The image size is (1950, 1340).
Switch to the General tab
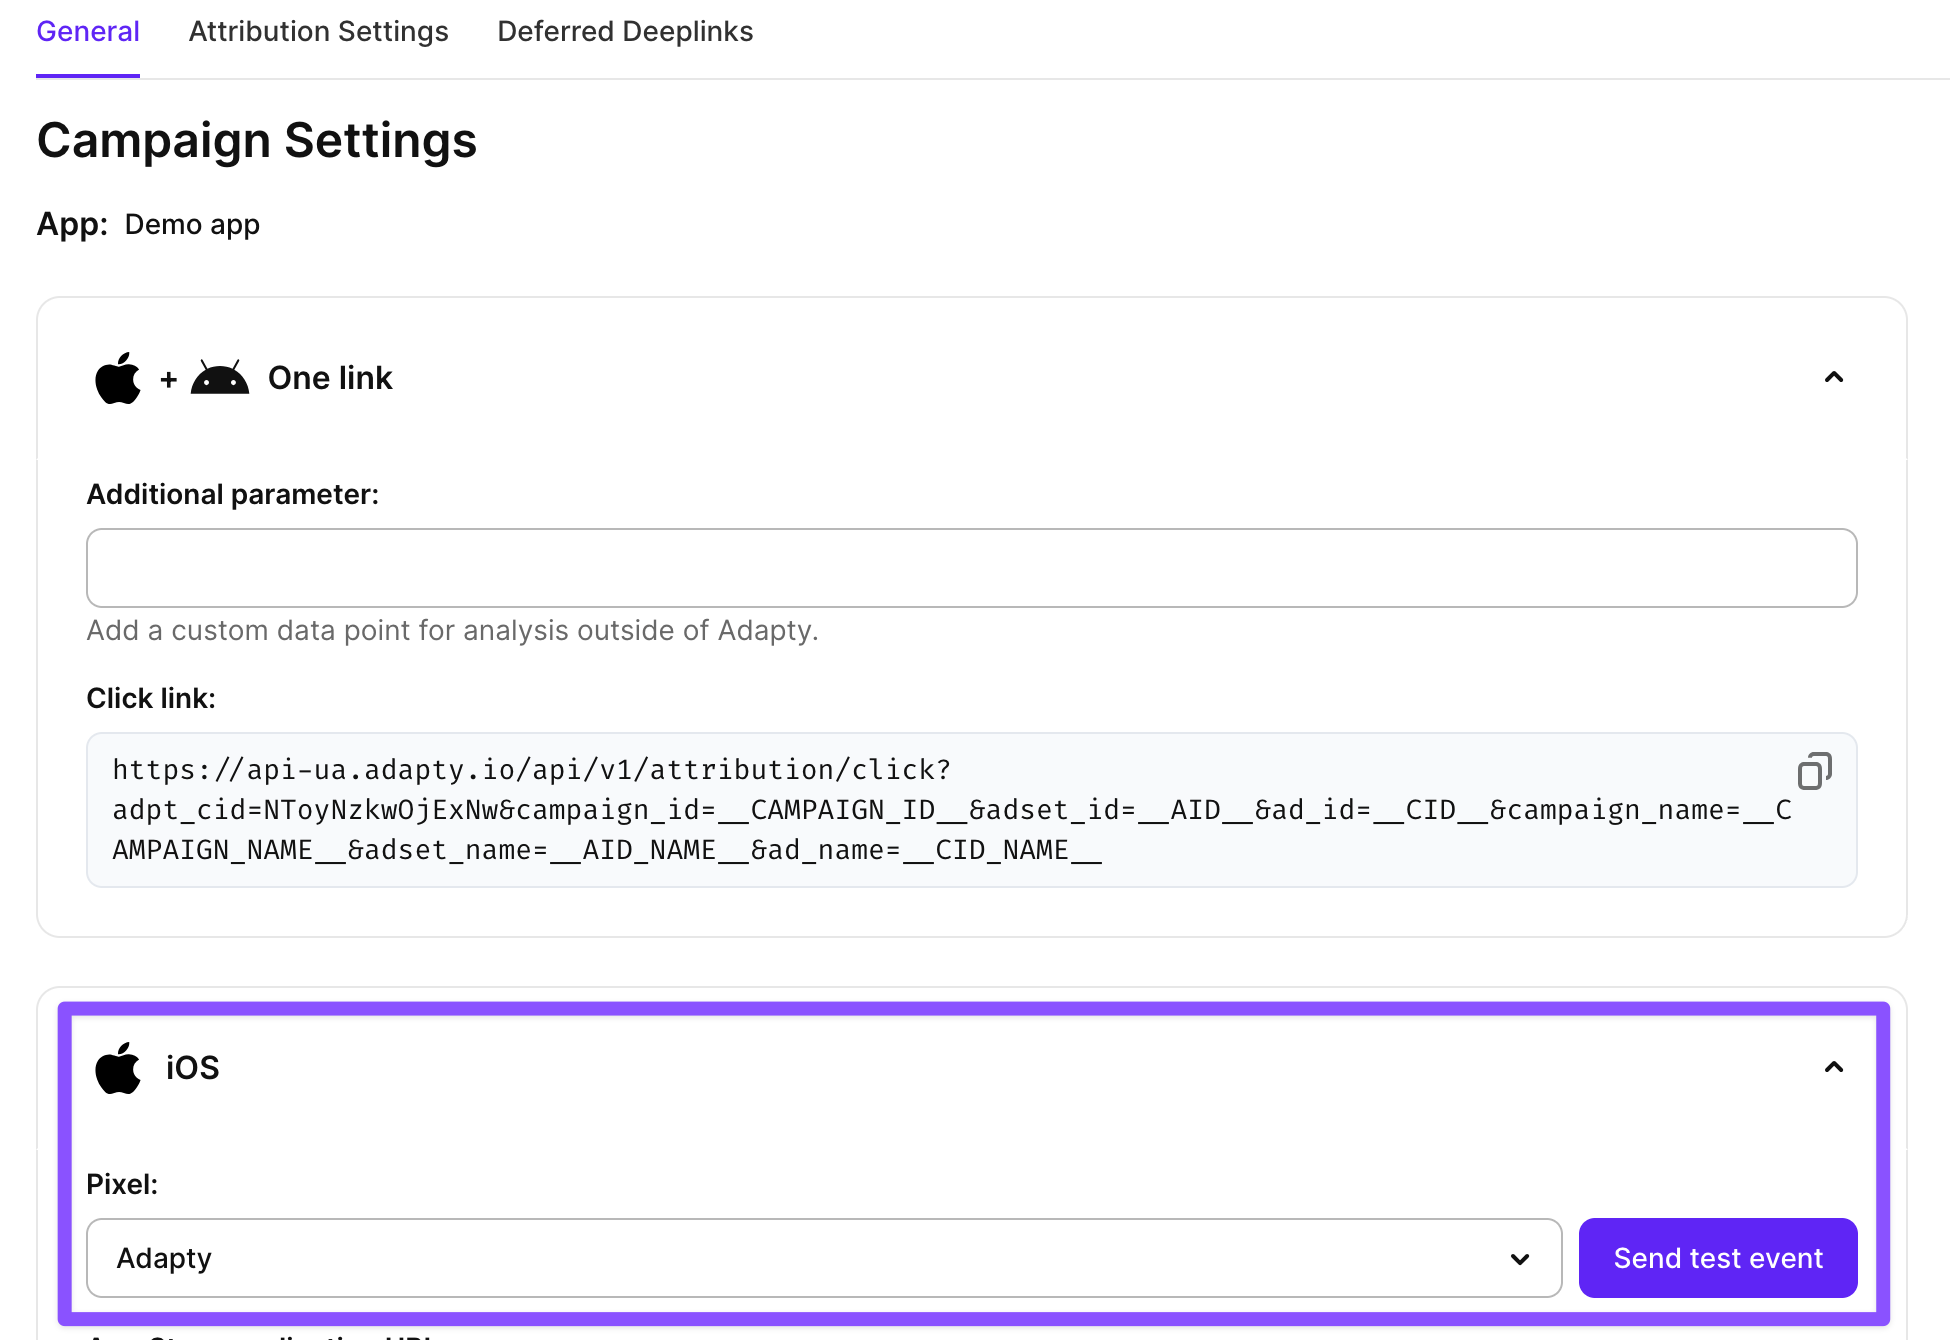[x=88, y=32]
